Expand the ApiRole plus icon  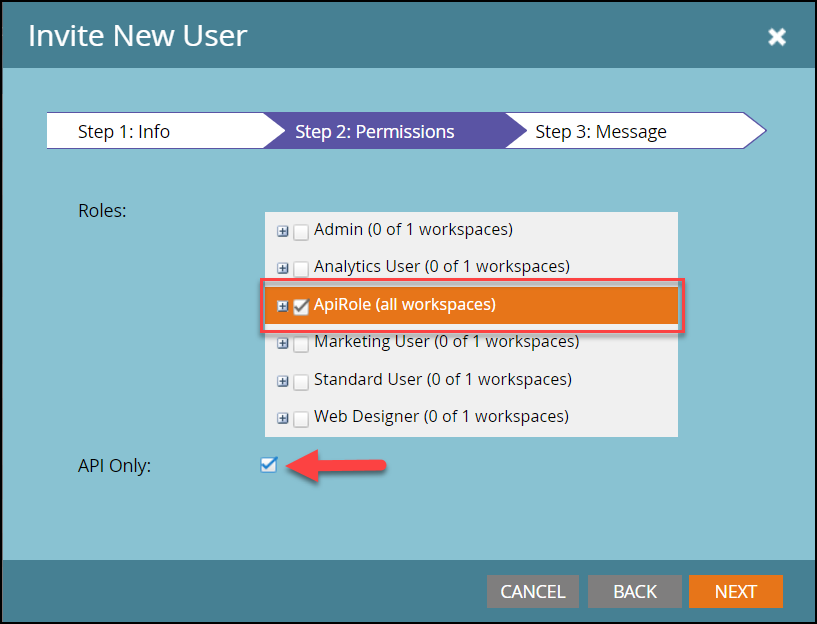(283, 306)
